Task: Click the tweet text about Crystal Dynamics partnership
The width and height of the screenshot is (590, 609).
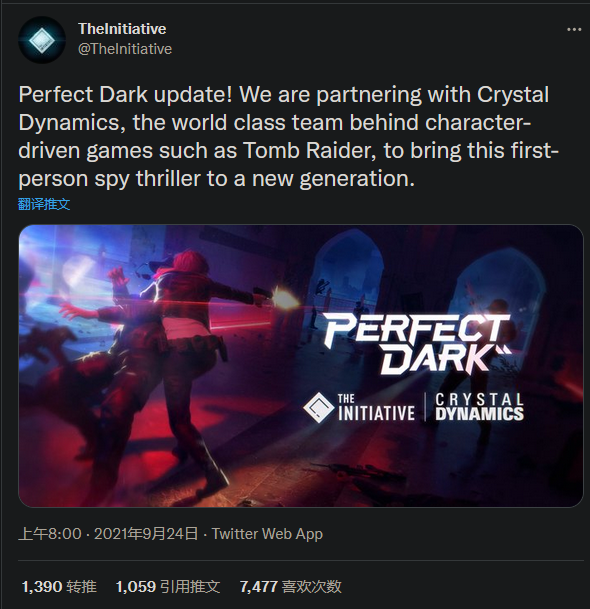Action: [288, 137]
